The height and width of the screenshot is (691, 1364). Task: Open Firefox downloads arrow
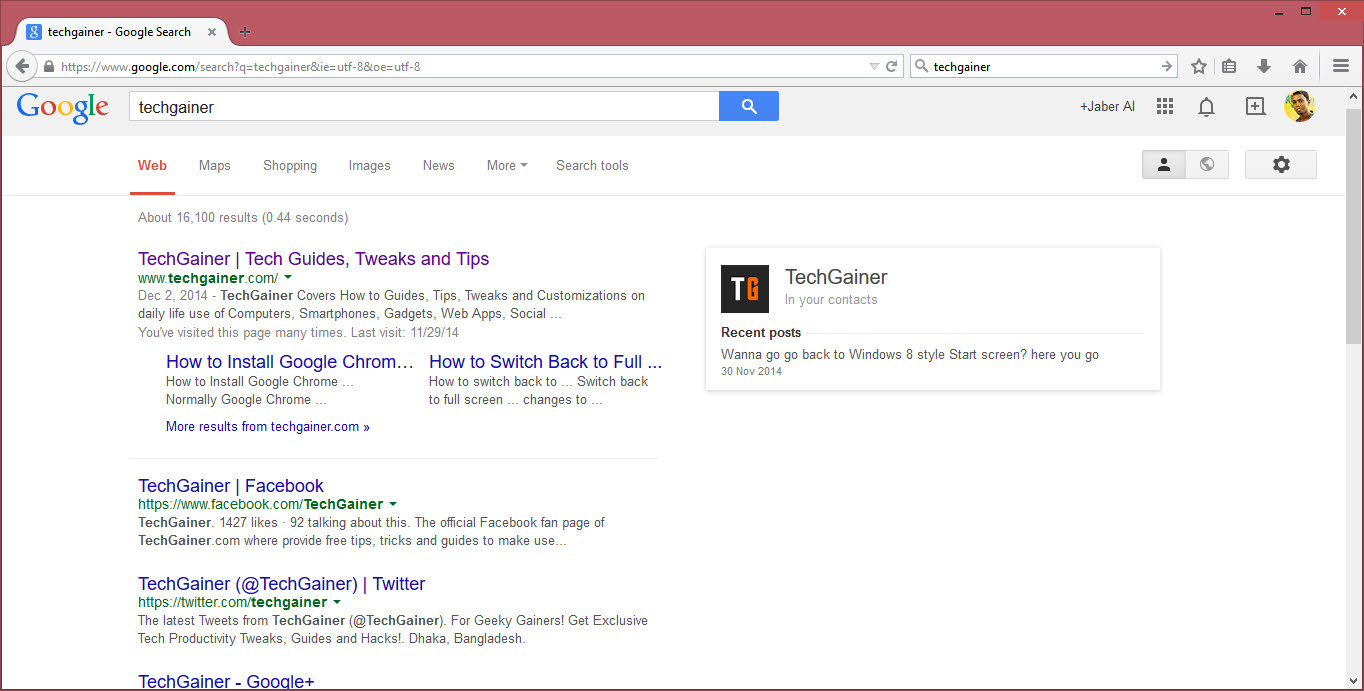click(1263, 66)
